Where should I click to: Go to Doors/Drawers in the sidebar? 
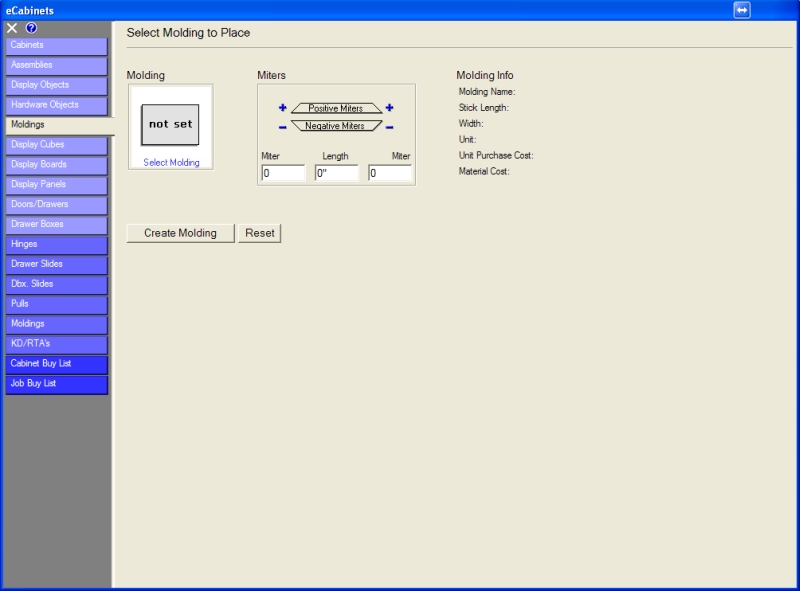pyautogui.click(x=56, y=205)
